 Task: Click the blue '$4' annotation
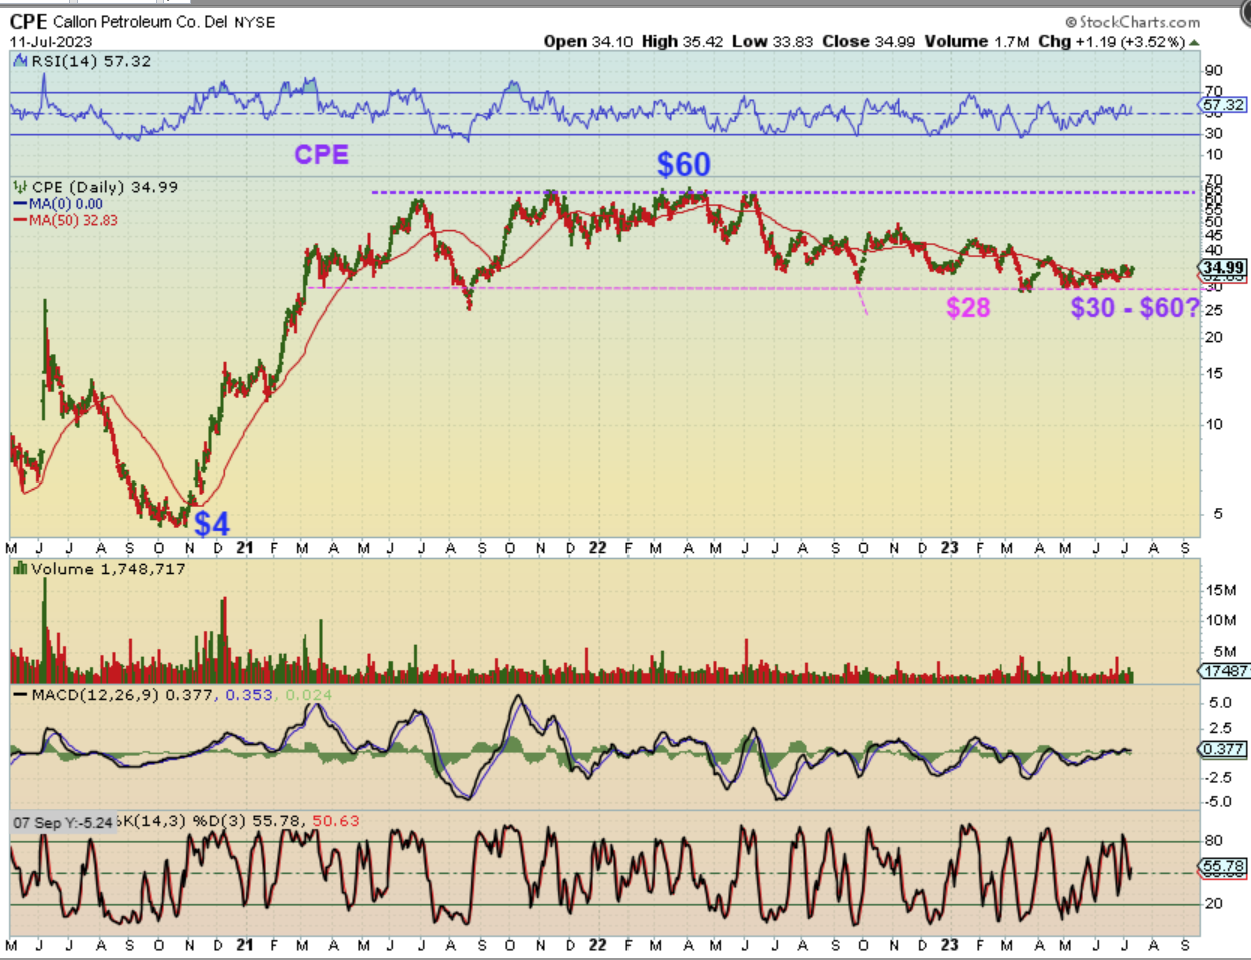point(212,523)
